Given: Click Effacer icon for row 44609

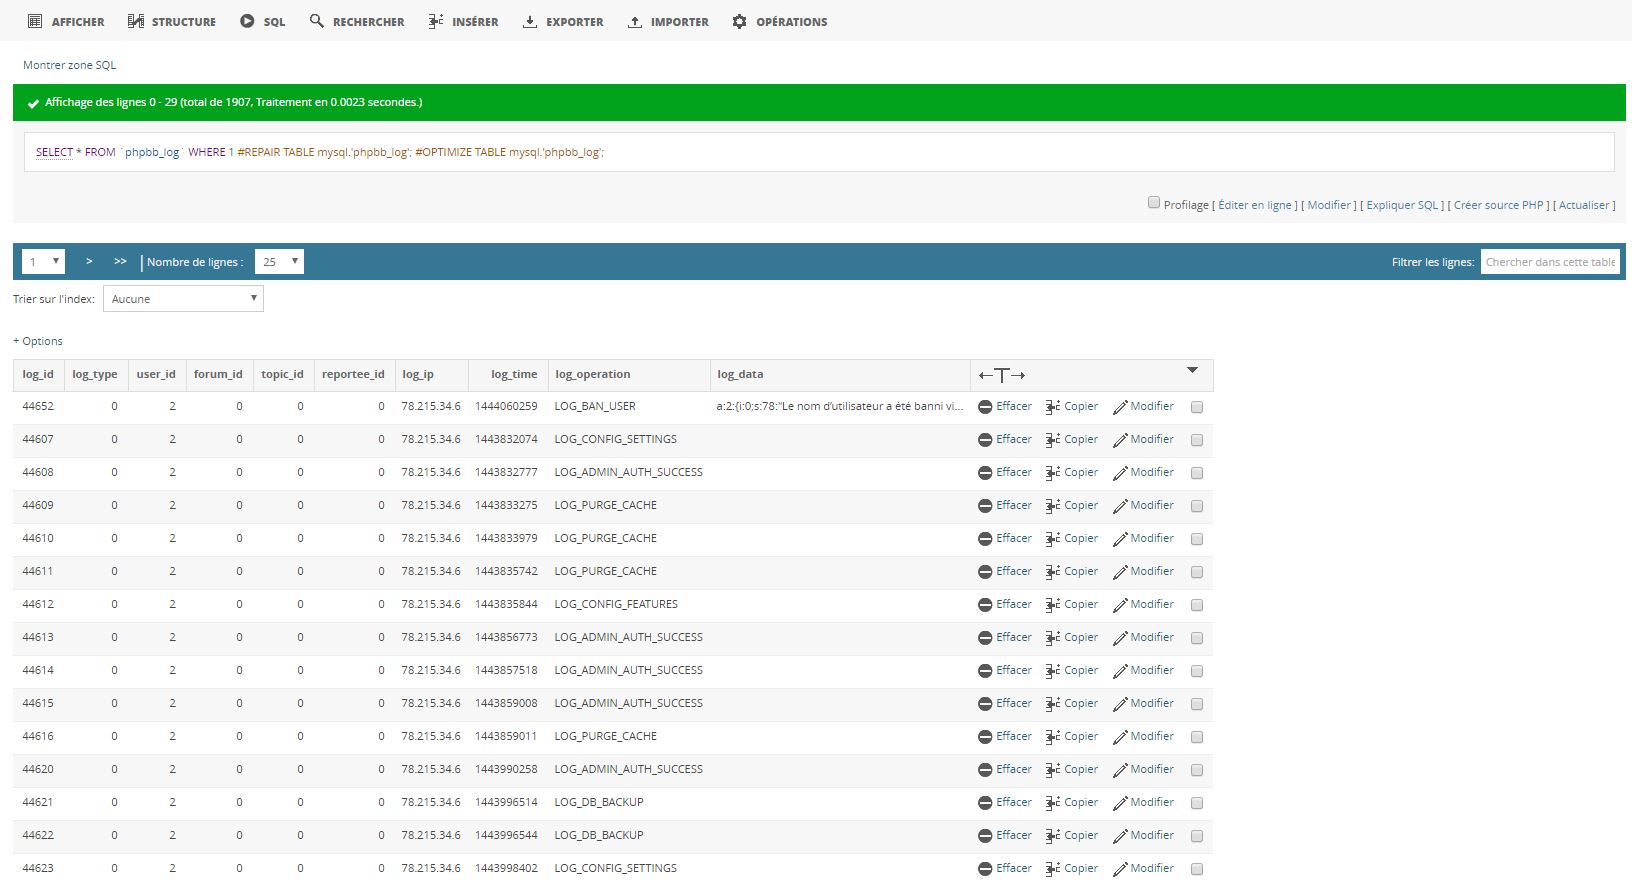Looking at the screenshot, I should coord(985,506).
